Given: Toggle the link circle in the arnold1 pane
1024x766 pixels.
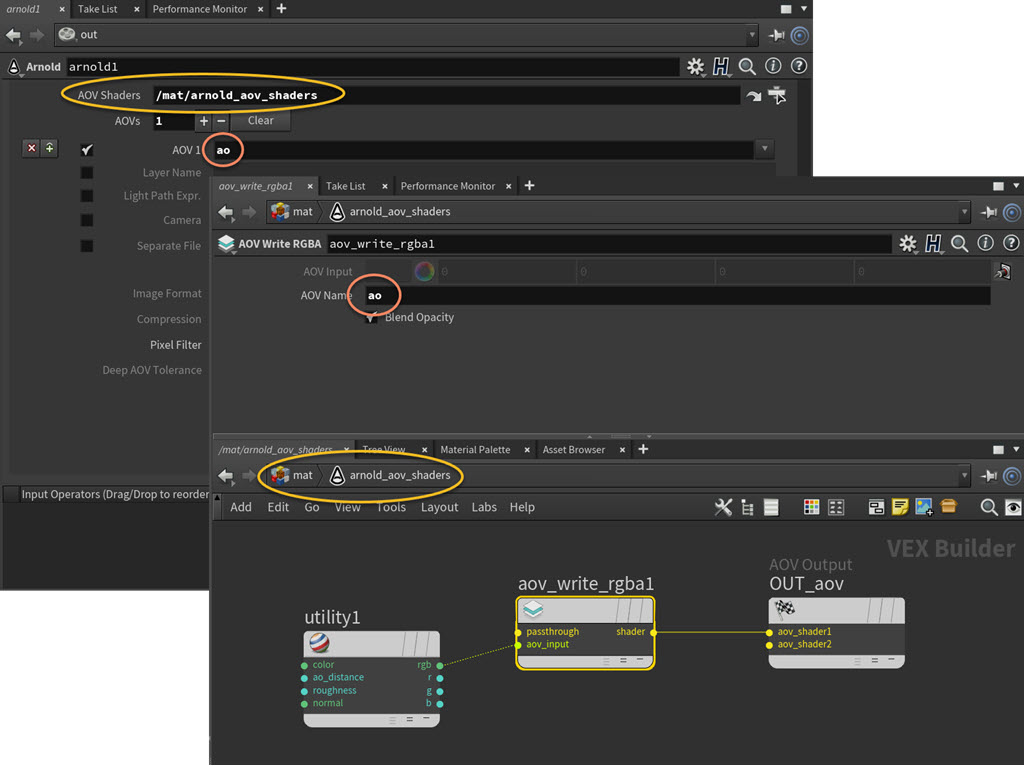Looking at the screenshot, I should (x=799, y=35).
